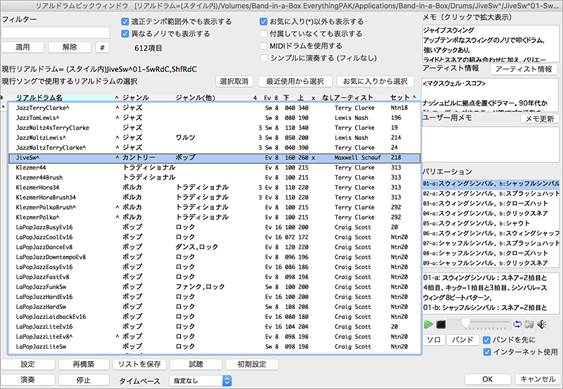Image resolution: width=563 pixels, height=389 pixels.
Task: Click the フィルター text input field
Action: 55,33
